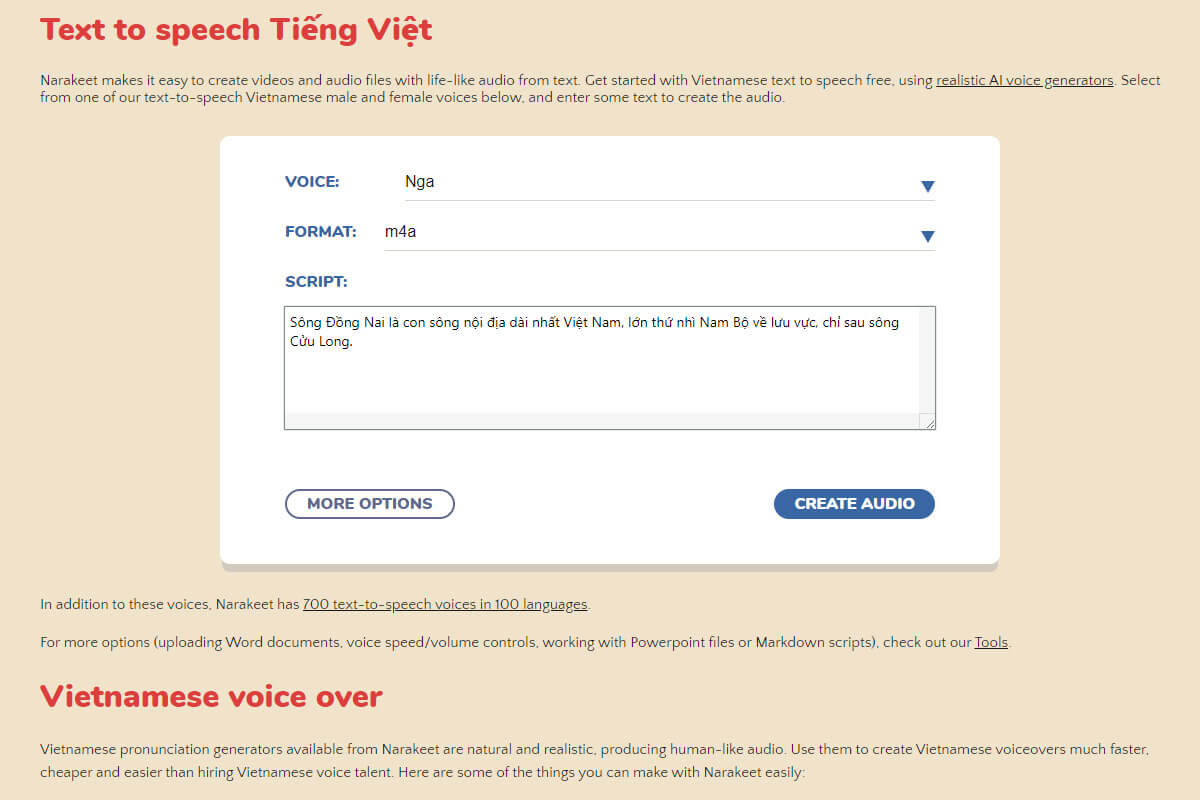Follow the realistic AI voice generators link
This screenshot has width=1200, height=800.
tap(1024, 80)
